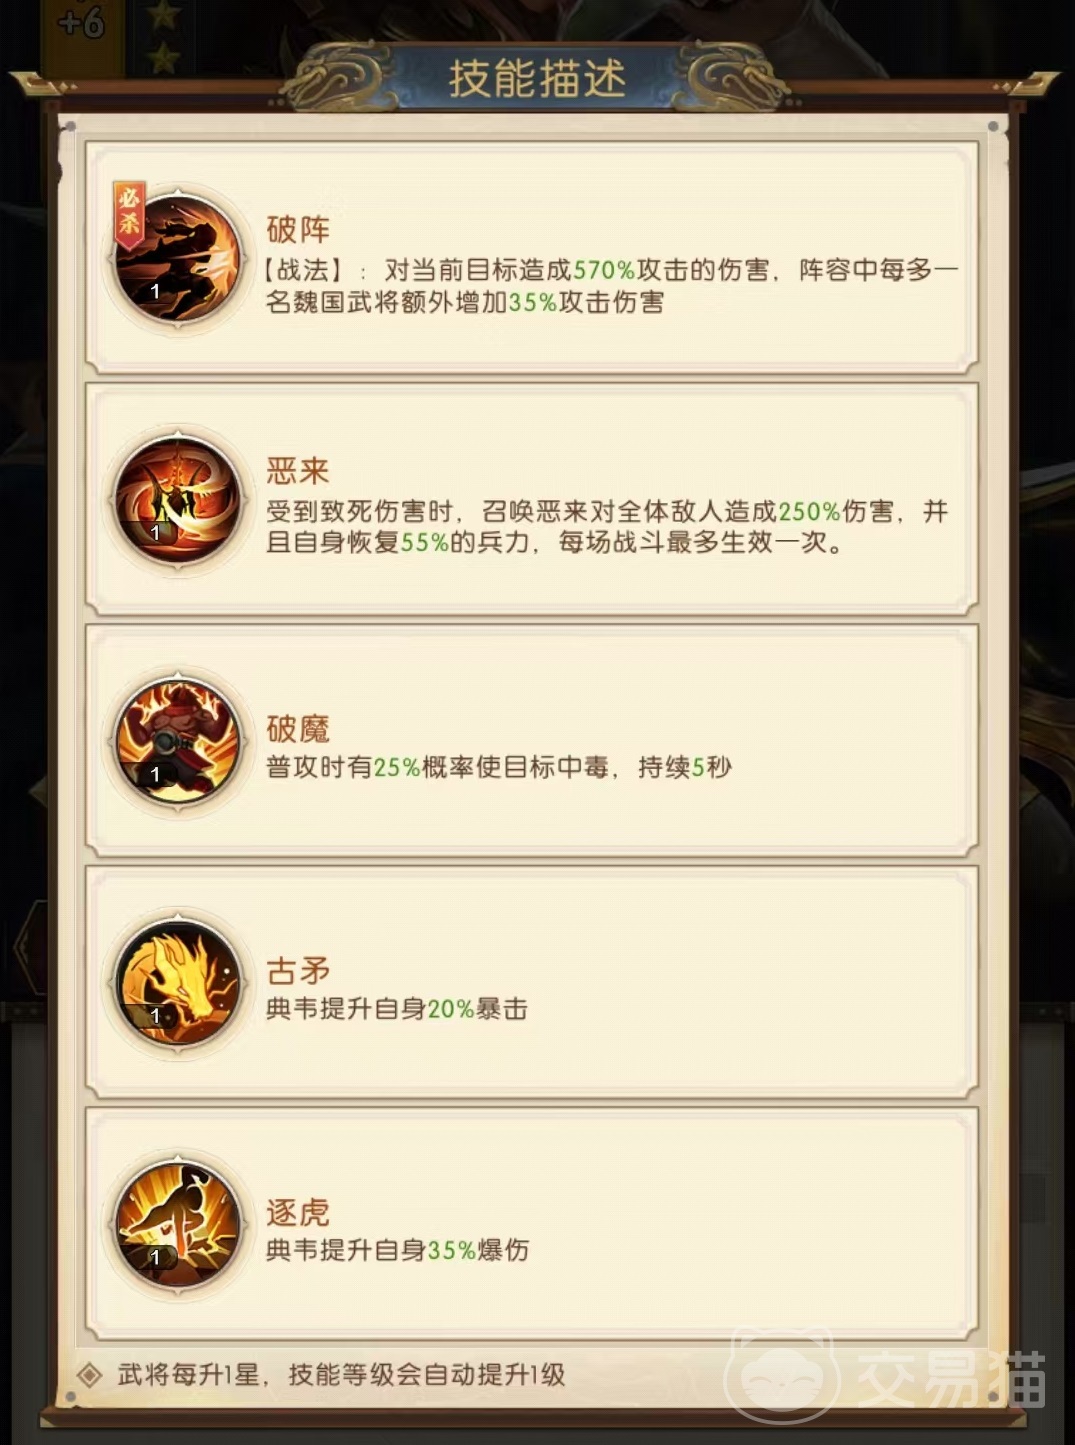
Task: Click the diamond bullet beside the star-up tip
Action: tap(90, 1375)
